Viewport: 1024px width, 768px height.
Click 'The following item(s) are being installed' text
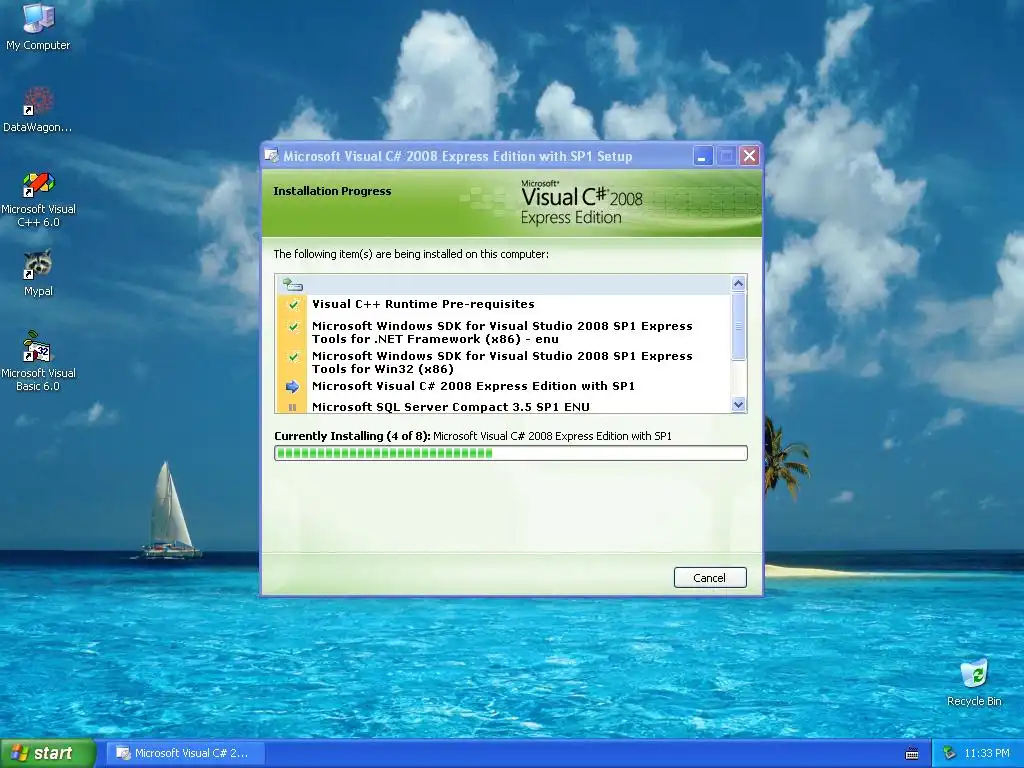411,254
